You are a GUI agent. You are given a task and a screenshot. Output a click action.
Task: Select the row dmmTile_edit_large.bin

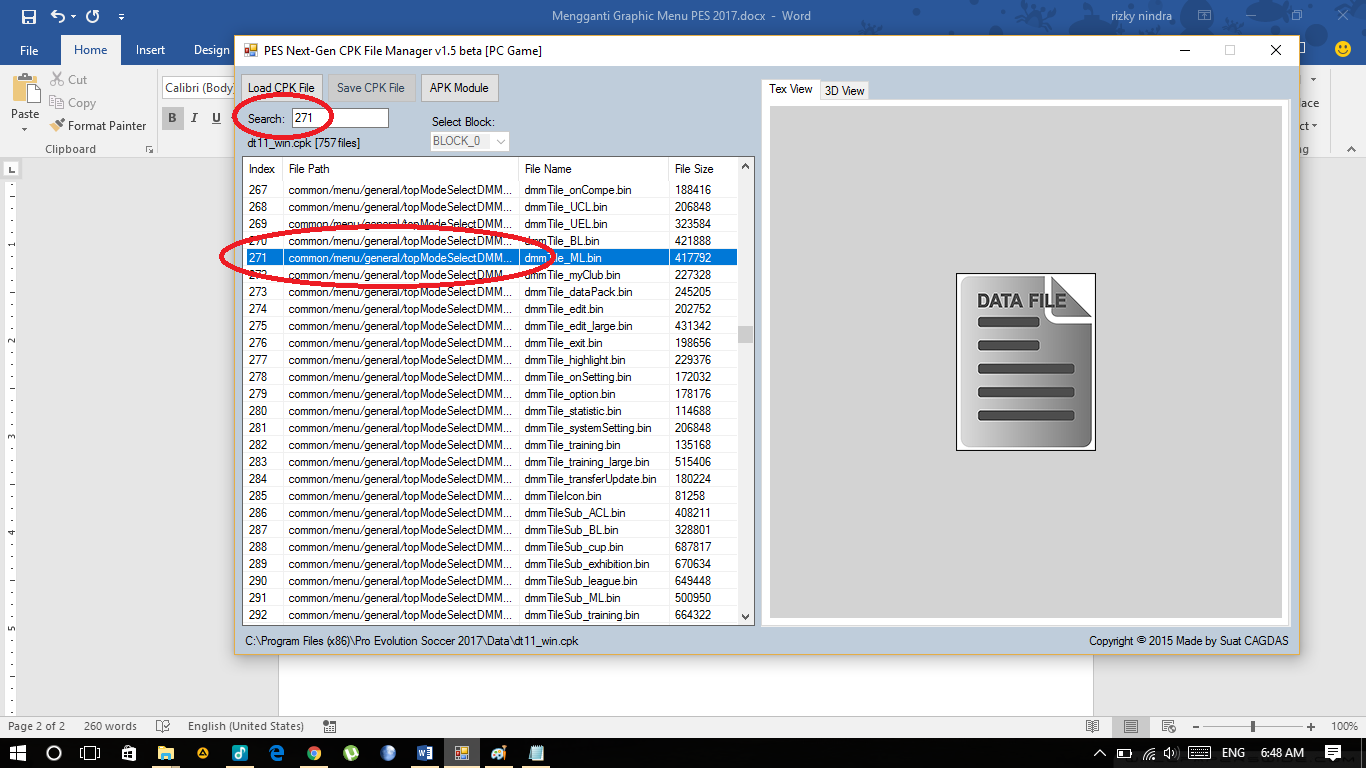point(491,326)
